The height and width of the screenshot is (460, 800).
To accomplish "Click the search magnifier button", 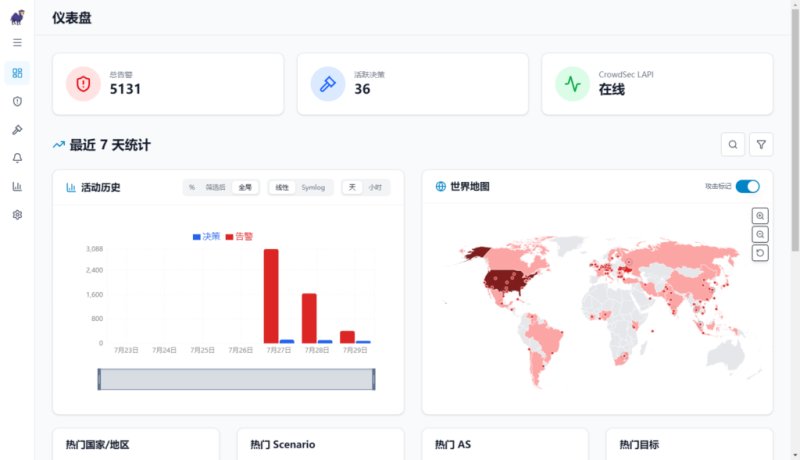I will 733,145.
